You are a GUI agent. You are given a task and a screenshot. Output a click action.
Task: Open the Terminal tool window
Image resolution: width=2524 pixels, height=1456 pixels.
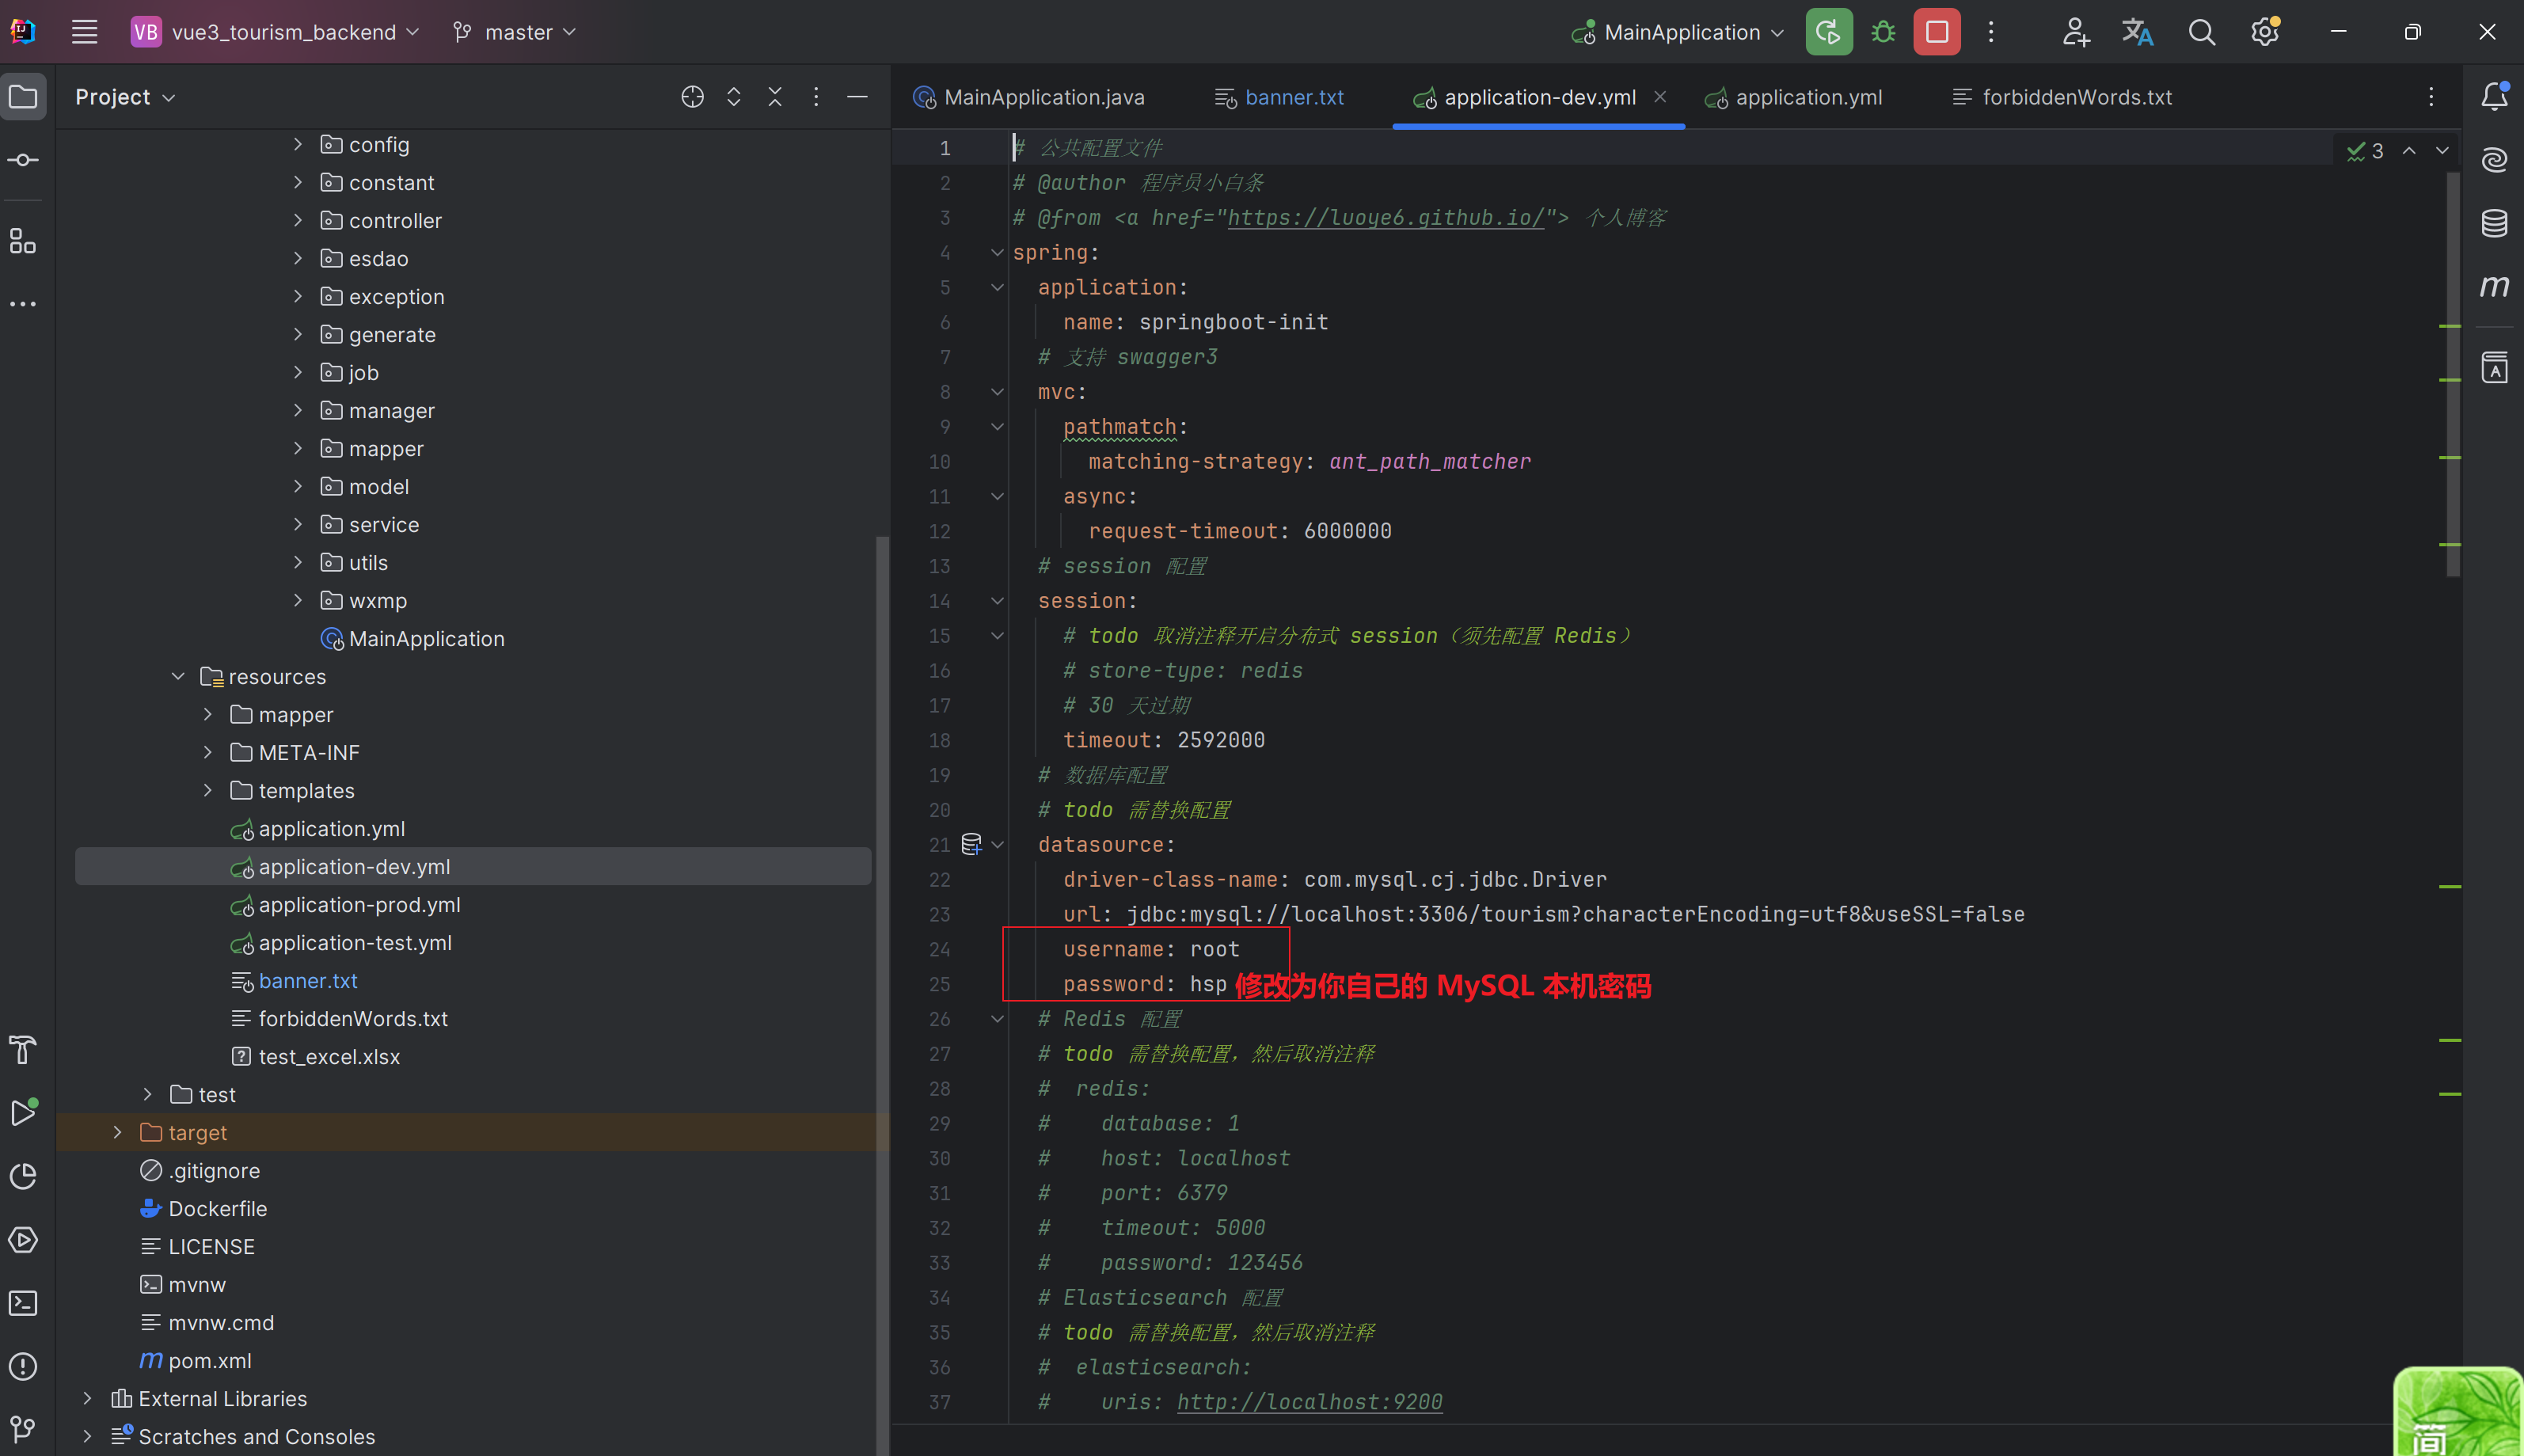(x=23, y=1303)
